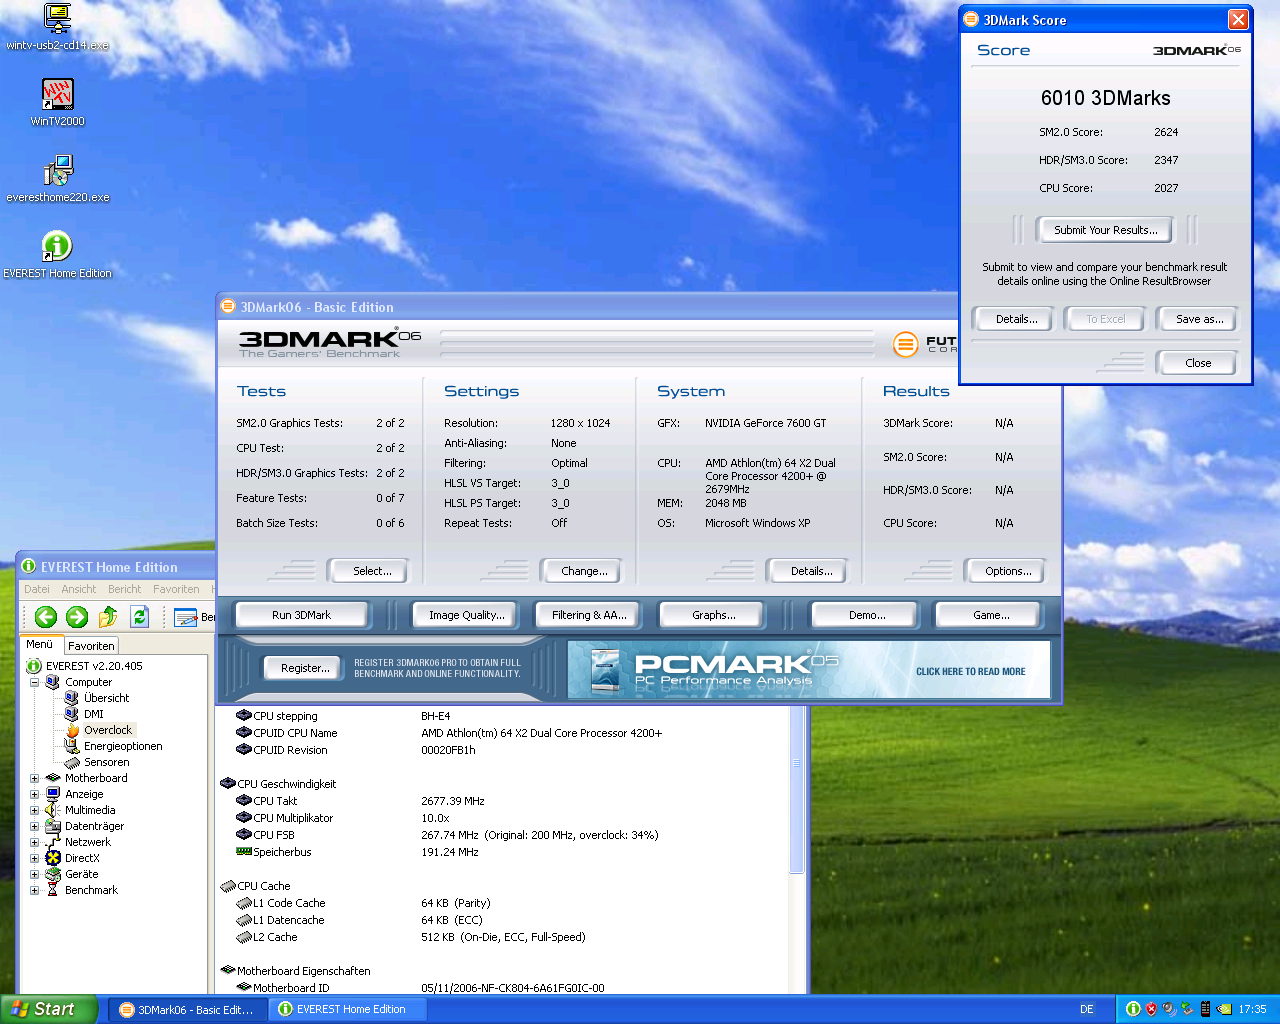Click Demo... button
Viewport: 1280px width, 1024px height.
866,615
